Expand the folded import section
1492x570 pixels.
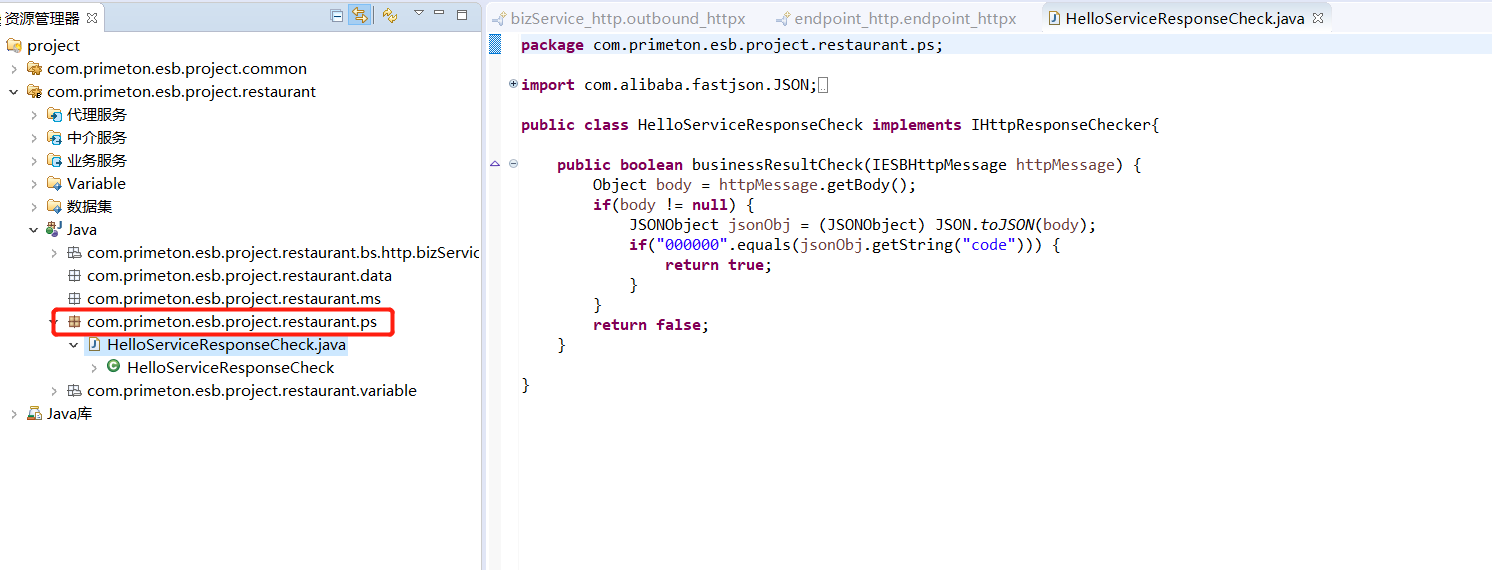[x=513, y=84]
